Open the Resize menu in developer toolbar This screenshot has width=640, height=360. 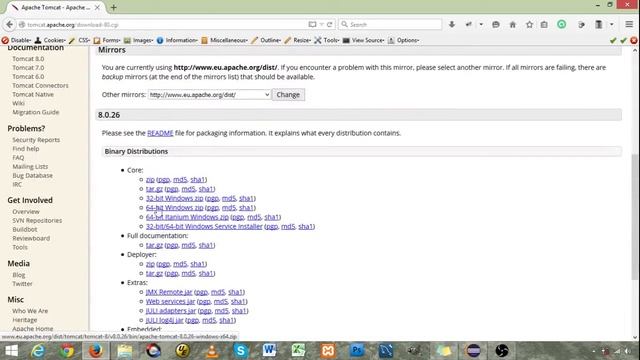coord(298,40)
